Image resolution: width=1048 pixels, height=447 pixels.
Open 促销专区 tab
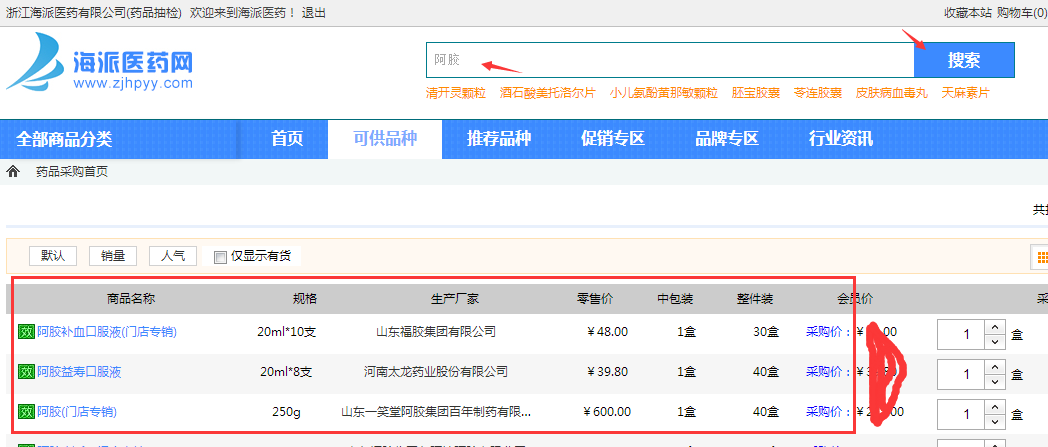[x=612, y=139]
